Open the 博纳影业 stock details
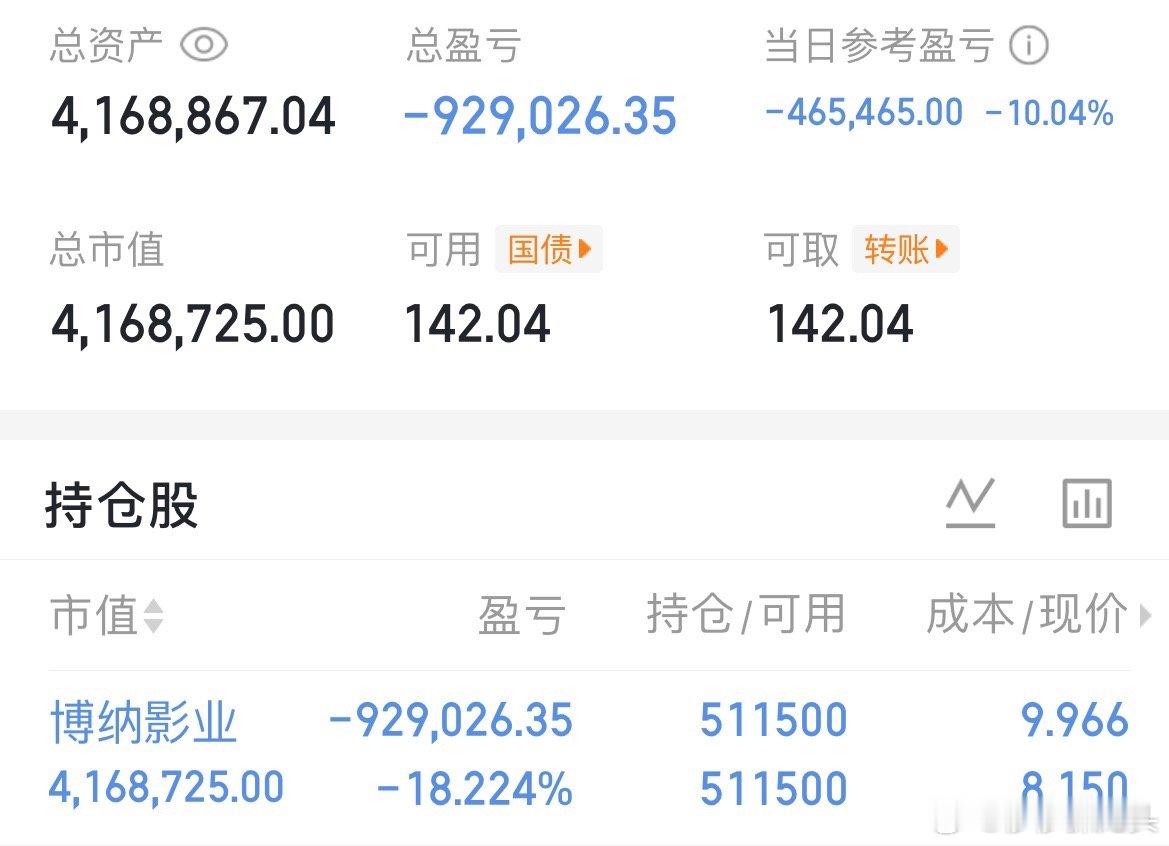This screenshot has width=1169, height=846. pyautogui.click(x=144, y=720)
